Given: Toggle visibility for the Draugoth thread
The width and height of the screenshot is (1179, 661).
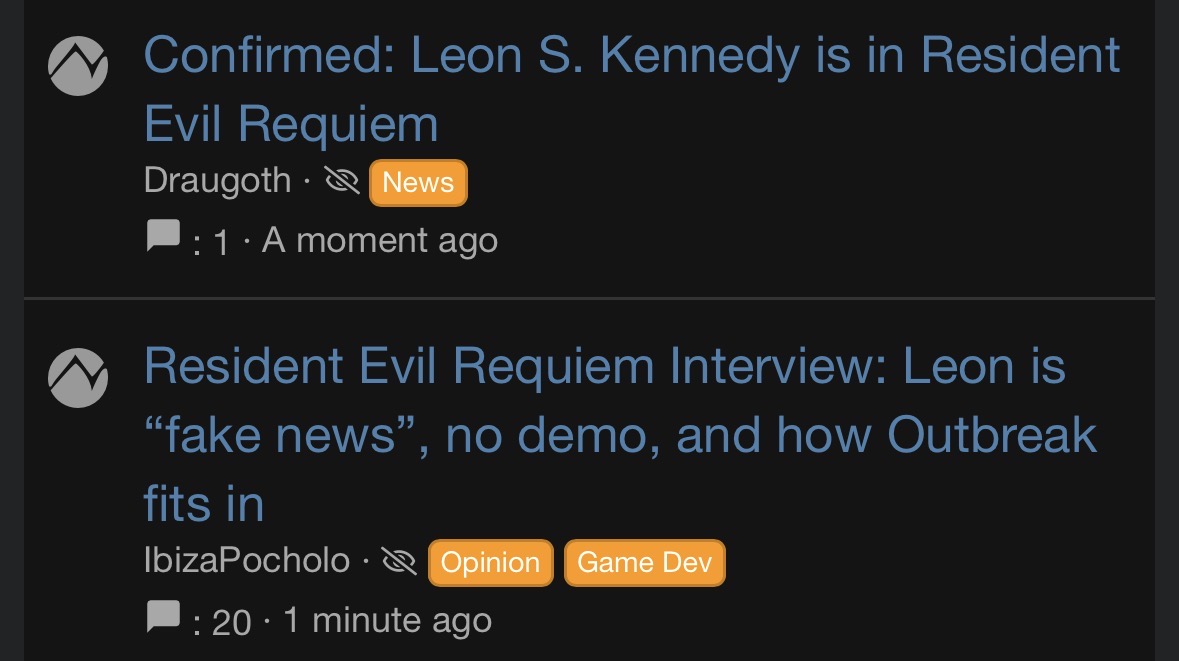Looking at the screenshot, I should (x=344, y=181).
